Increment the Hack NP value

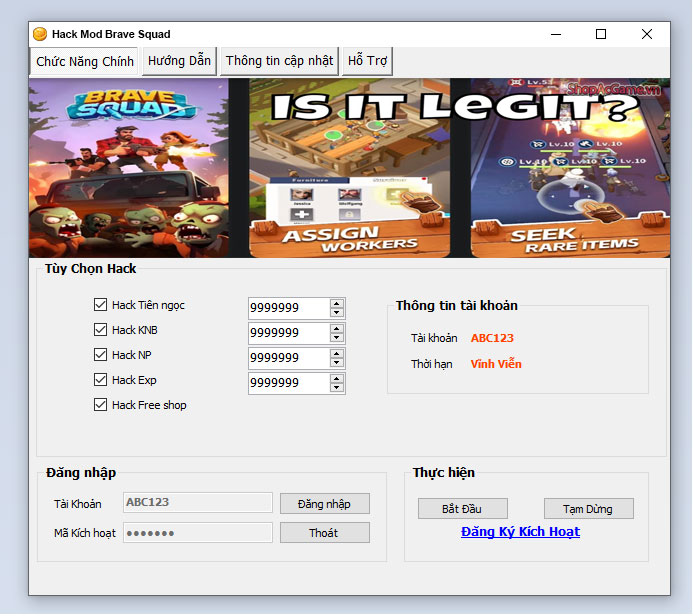coord(337,354)
